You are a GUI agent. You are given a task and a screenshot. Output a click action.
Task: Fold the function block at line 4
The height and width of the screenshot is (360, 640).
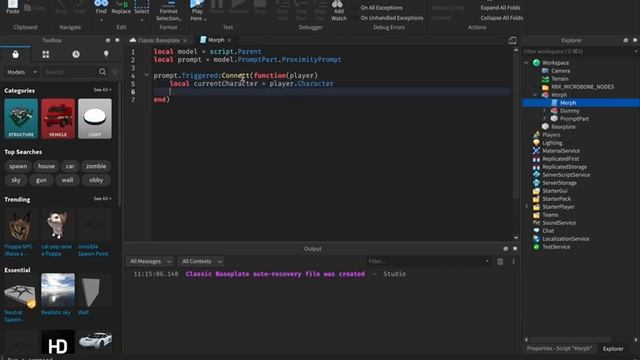pos(146,75)
